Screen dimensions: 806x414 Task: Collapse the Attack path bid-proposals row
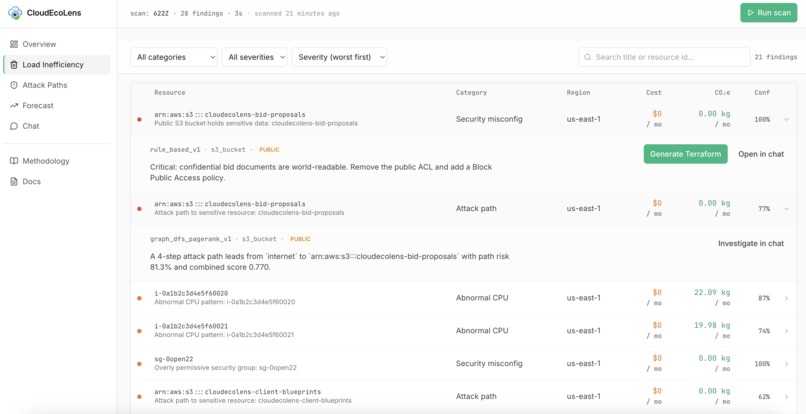coord(786,209)
